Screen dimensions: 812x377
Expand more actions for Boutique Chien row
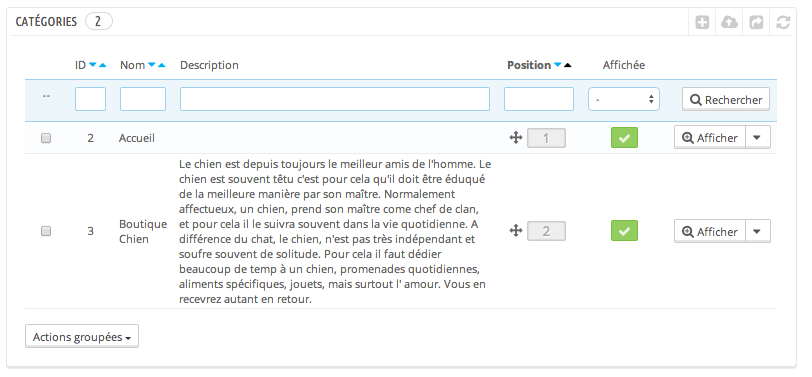(758, 231)
